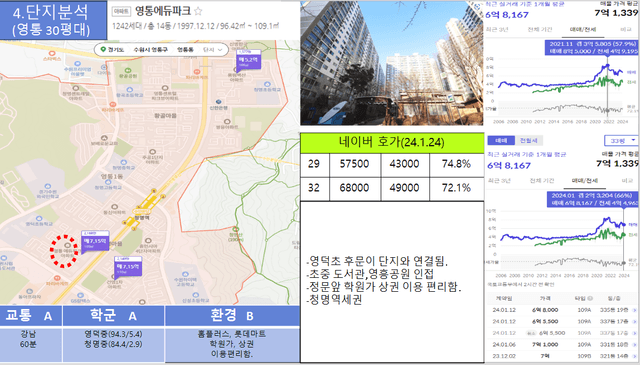Select the 49000 table cell

404,188
